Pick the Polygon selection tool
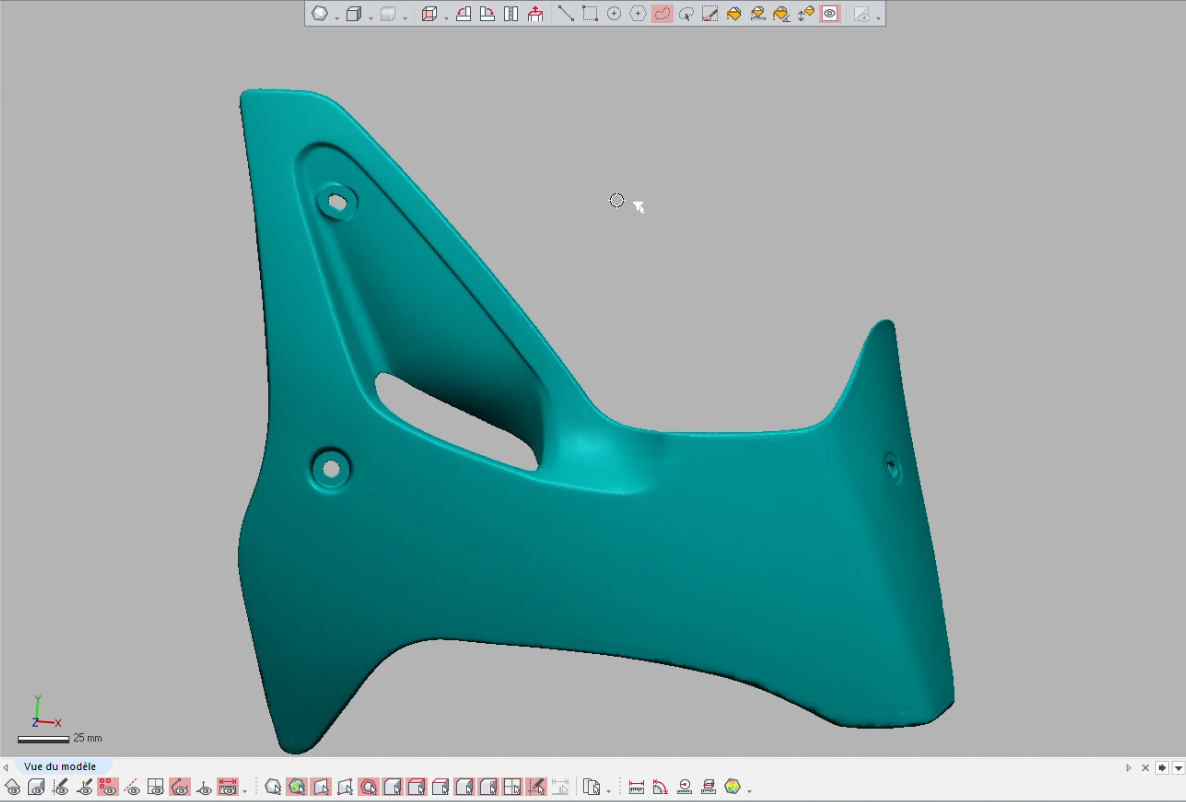This screenshot has width=1186, height=802. (x=638, y=14)
